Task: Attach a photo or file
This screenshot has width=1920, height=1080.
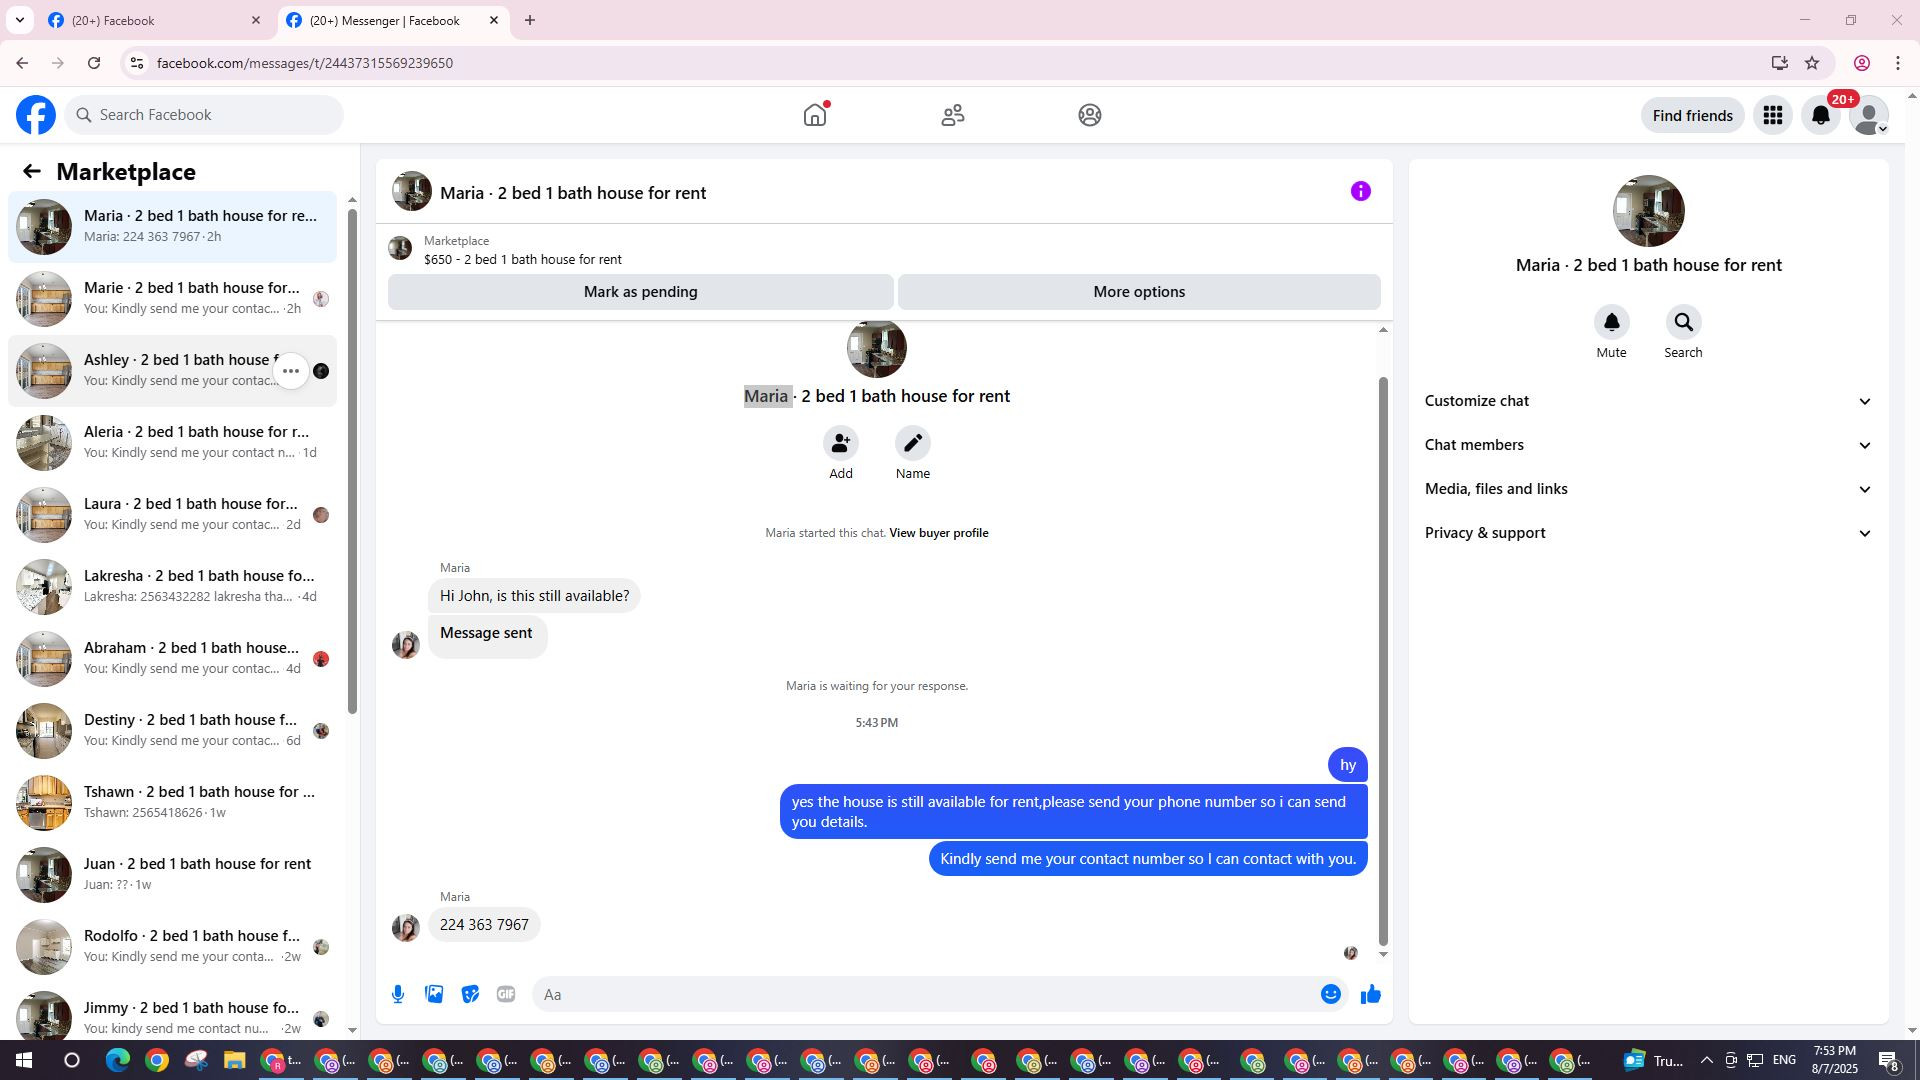Action: click(x=434, y=994)
